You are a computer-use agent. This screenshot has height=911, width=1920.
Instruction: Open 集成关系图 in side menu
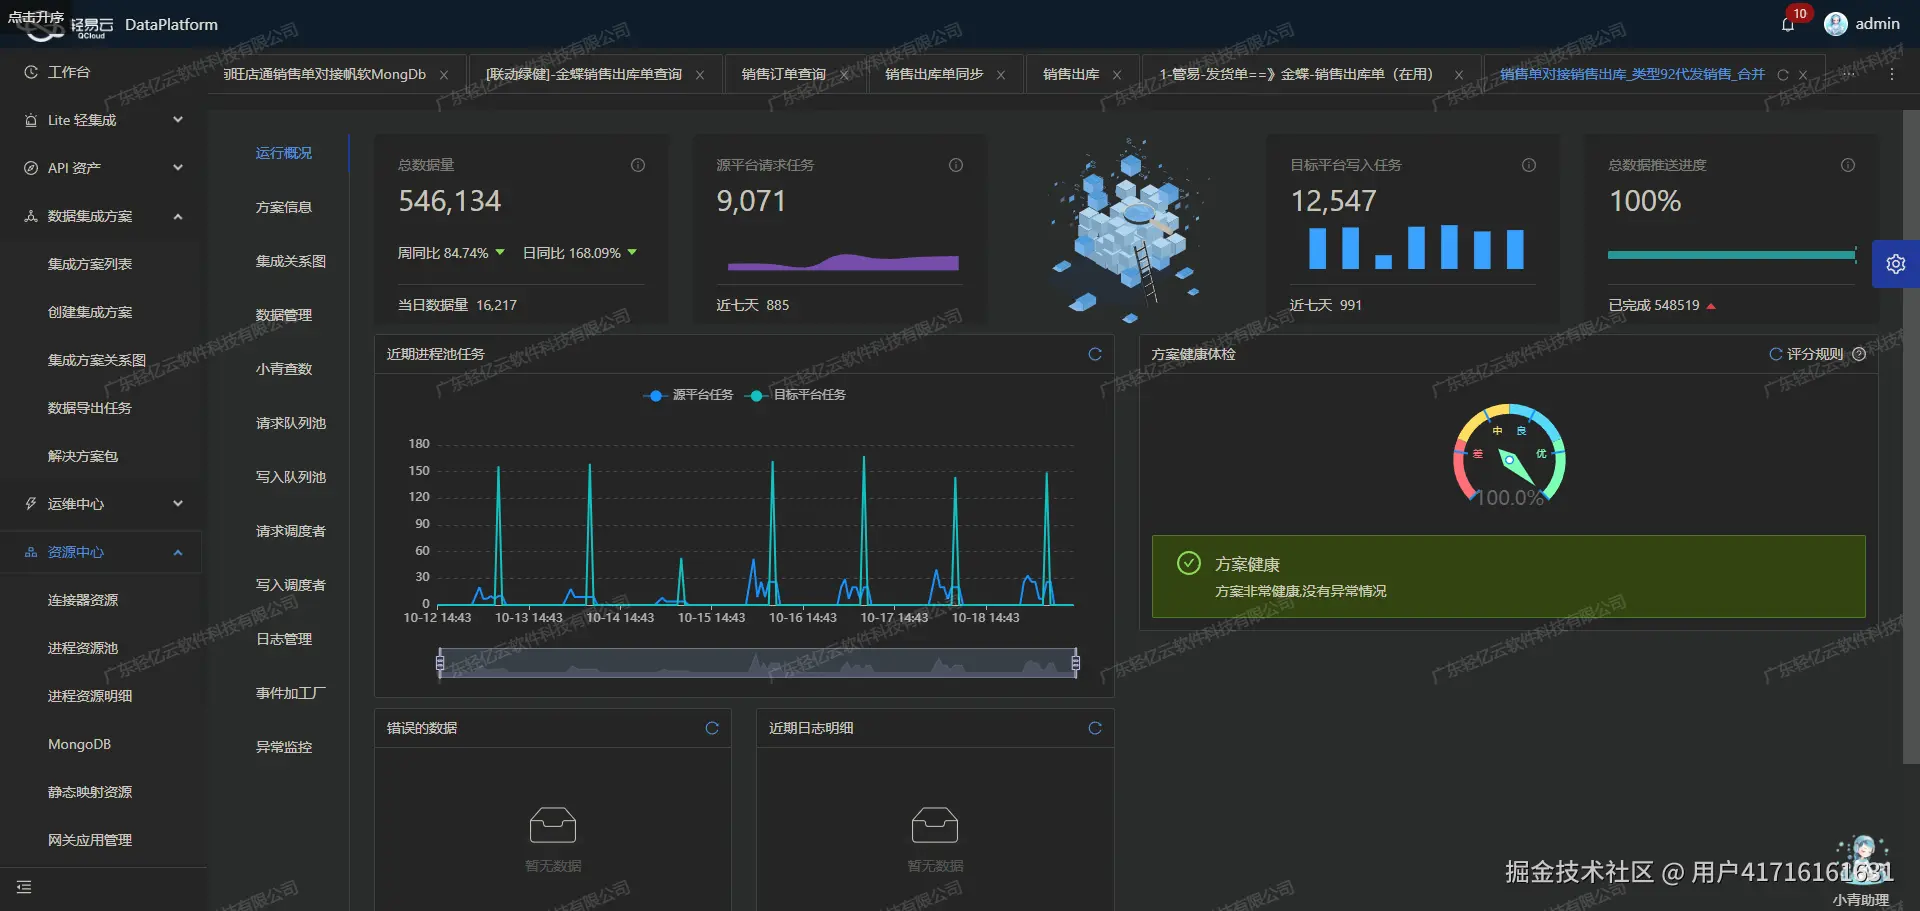click(x=290, y=261)
